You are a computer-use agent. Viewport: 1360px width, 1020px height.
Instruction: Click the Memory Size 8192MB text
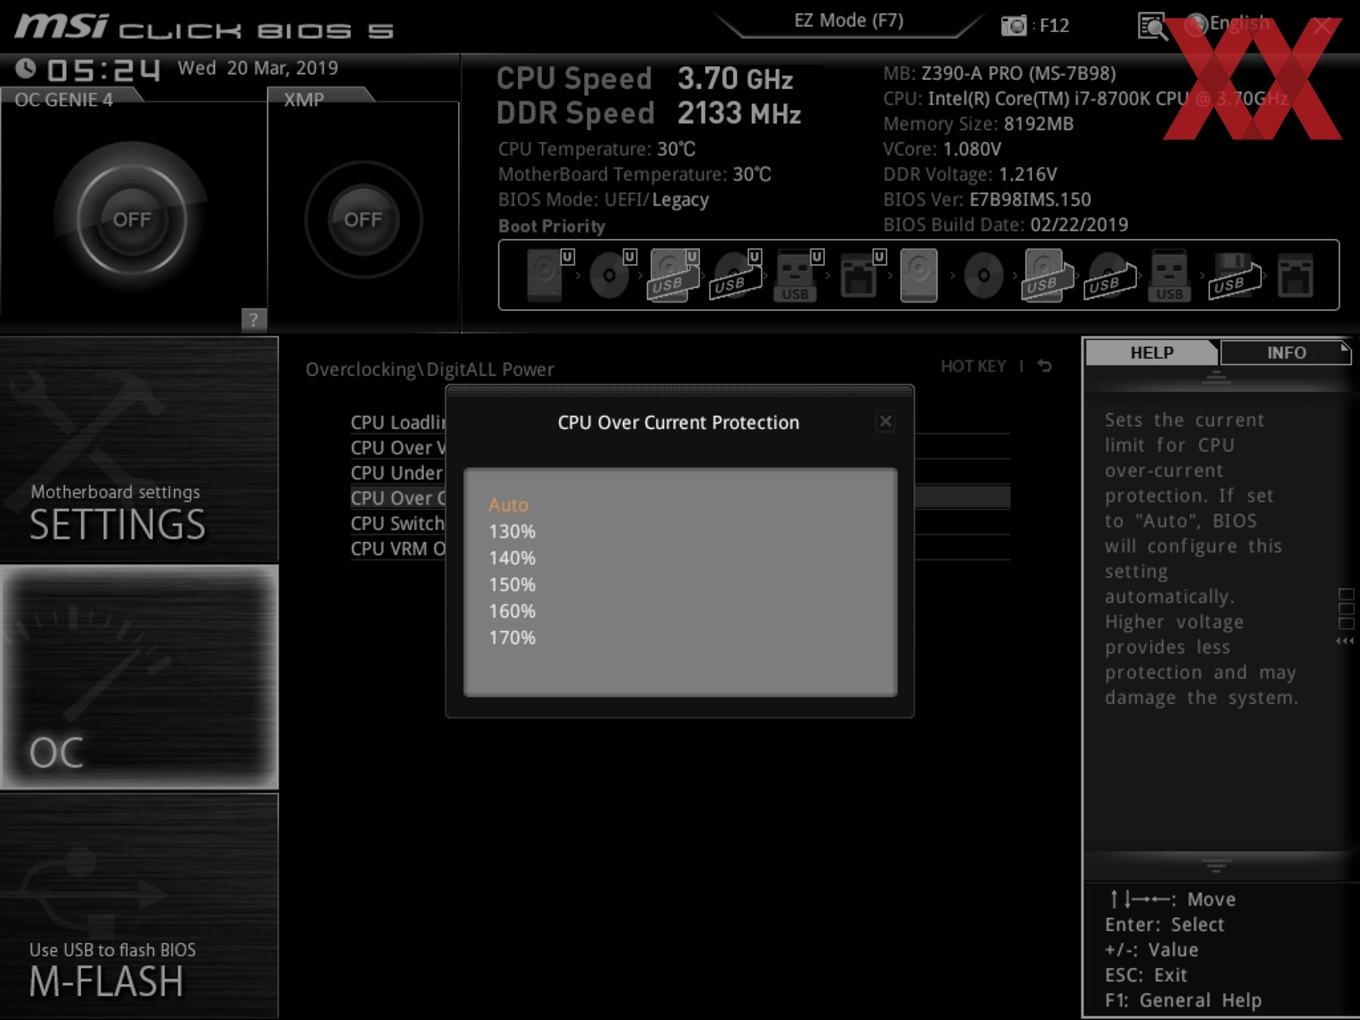click(x=978, y=124)
